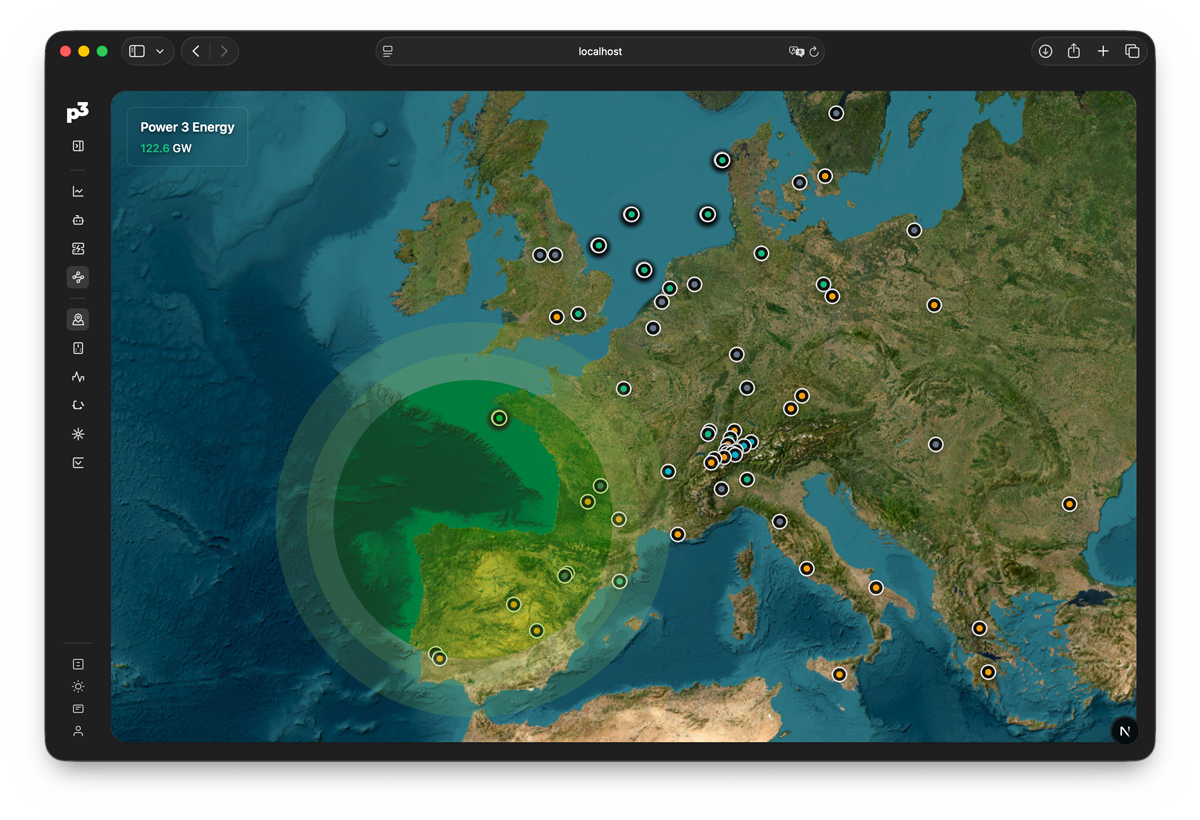The height and width of the screenshot is (820, 1200).
Task: Reload the page with the refresh icon
Action: pyautogui.click(x=814, y=51)
